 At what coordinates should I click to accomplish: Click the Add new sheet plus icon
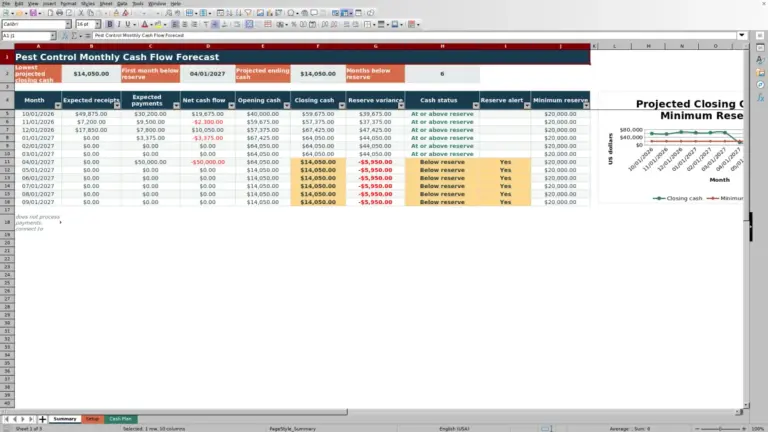(42, 419)
